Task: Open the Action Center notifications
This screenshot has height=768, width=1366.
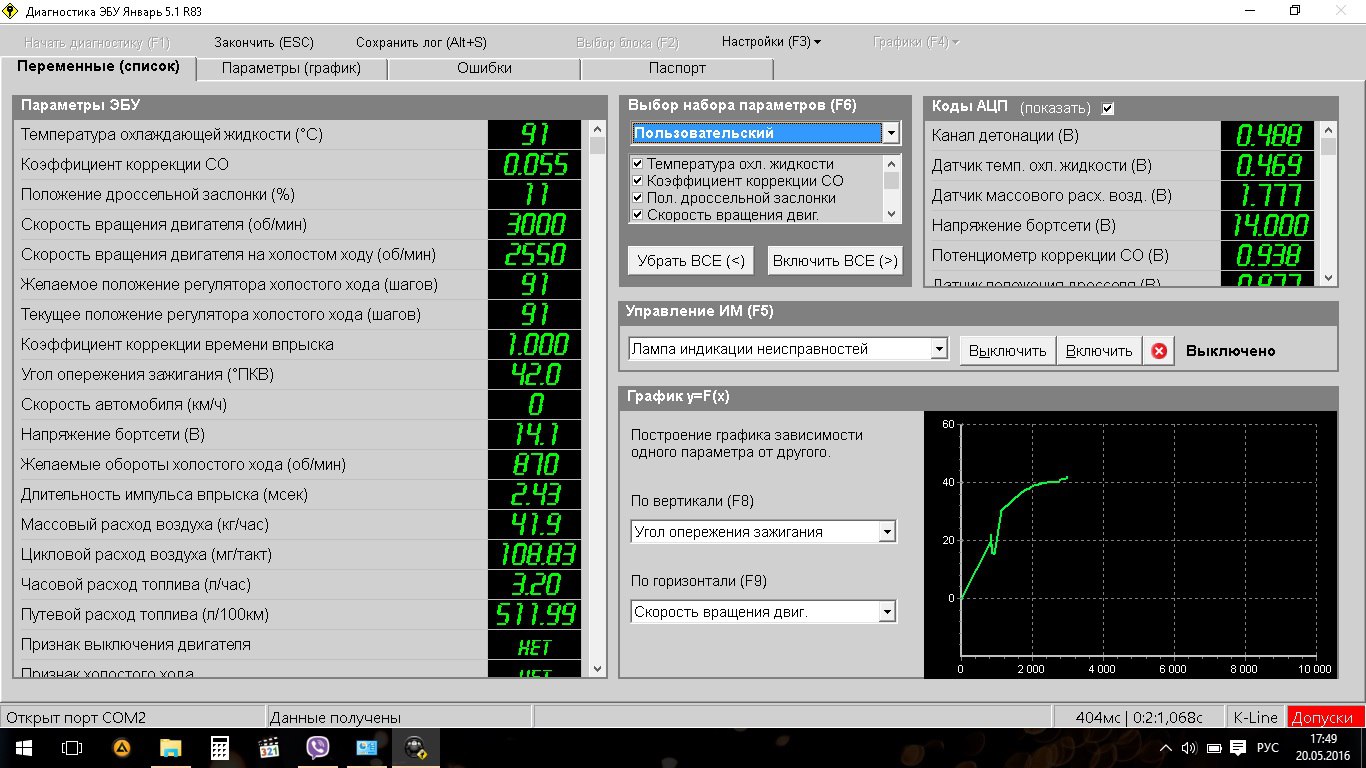Action: click(x=1239, y=748)
